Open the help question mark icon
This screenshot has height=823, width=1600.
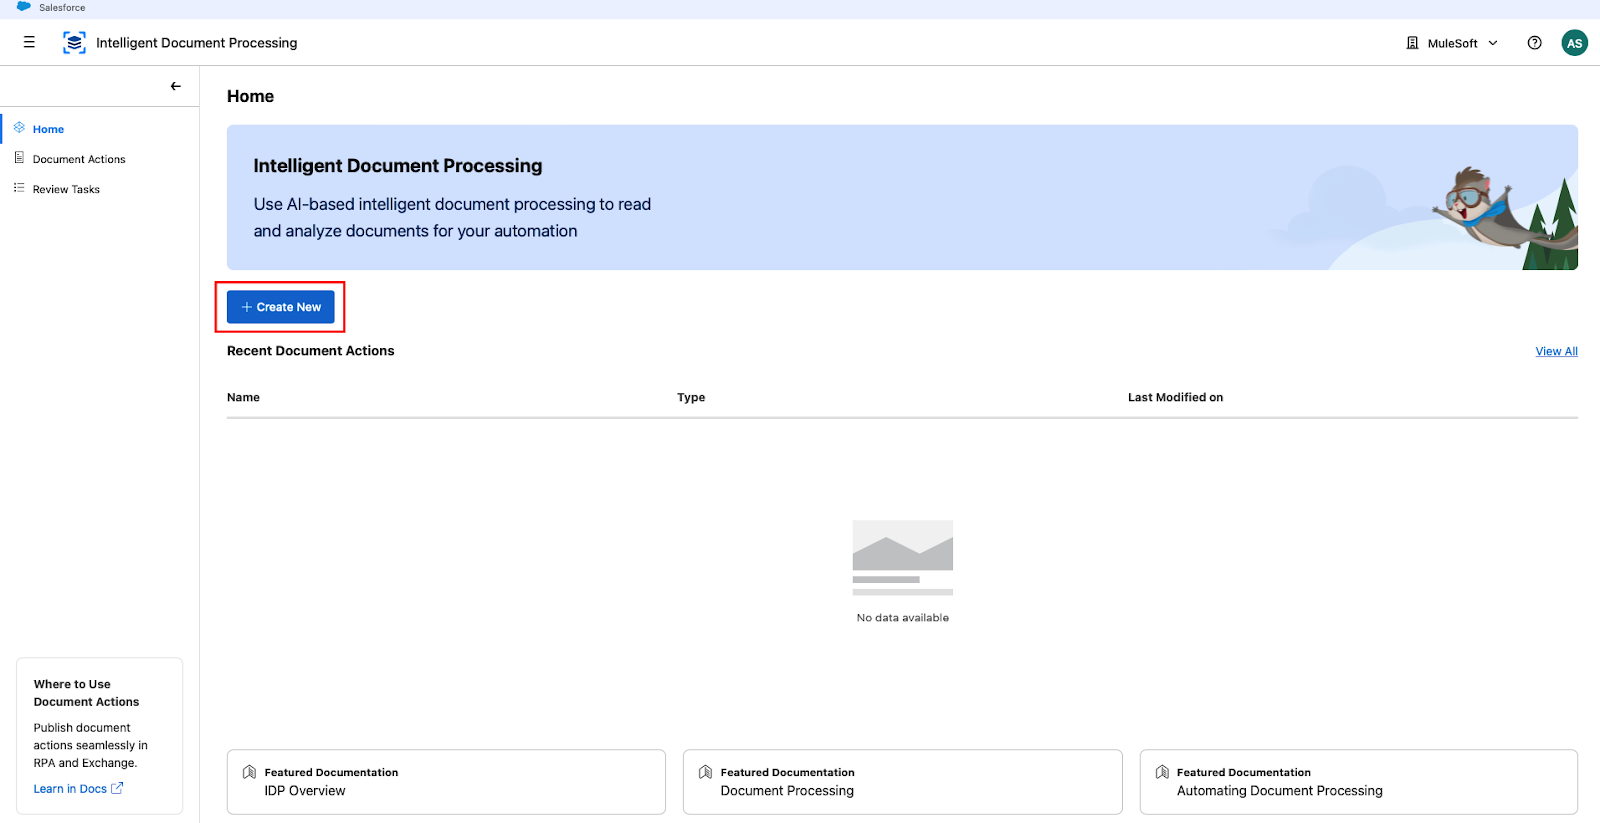(x=1534, y=43)
